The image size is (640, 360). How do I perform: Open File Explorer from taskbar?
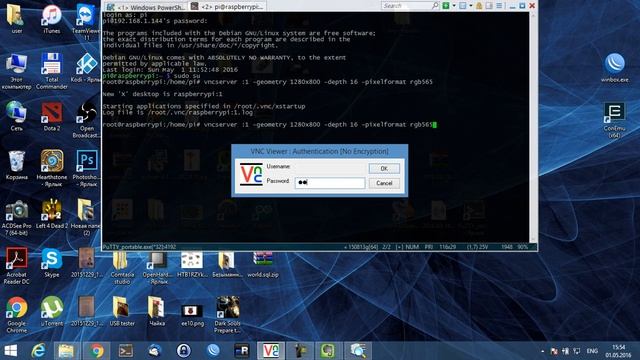coord(67,351)
